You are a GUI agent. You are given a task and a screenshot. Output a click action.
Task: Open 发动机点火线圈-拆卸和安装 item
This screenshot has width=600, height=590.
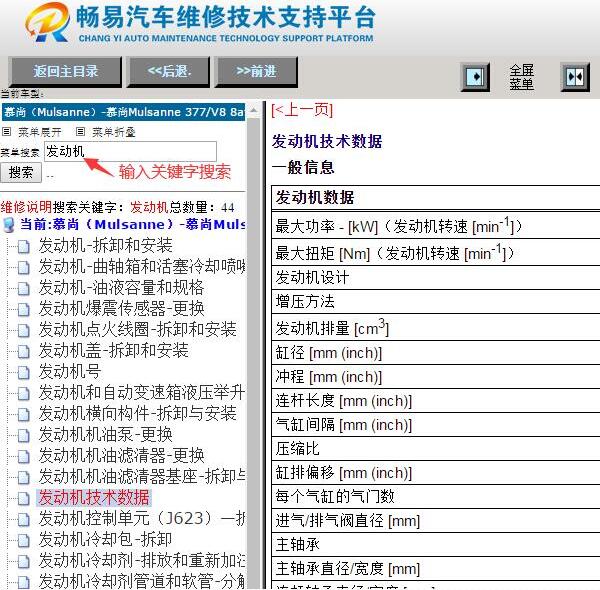(137, 329)
